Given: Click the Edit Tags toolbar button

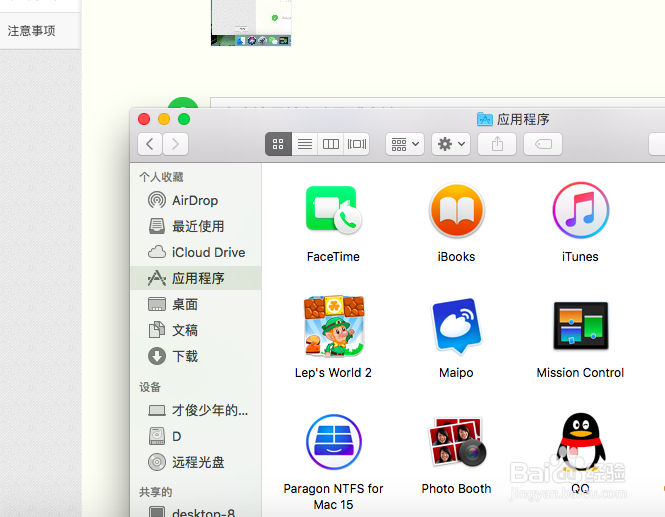Looking at the screenshot, I should pos(543,144).
